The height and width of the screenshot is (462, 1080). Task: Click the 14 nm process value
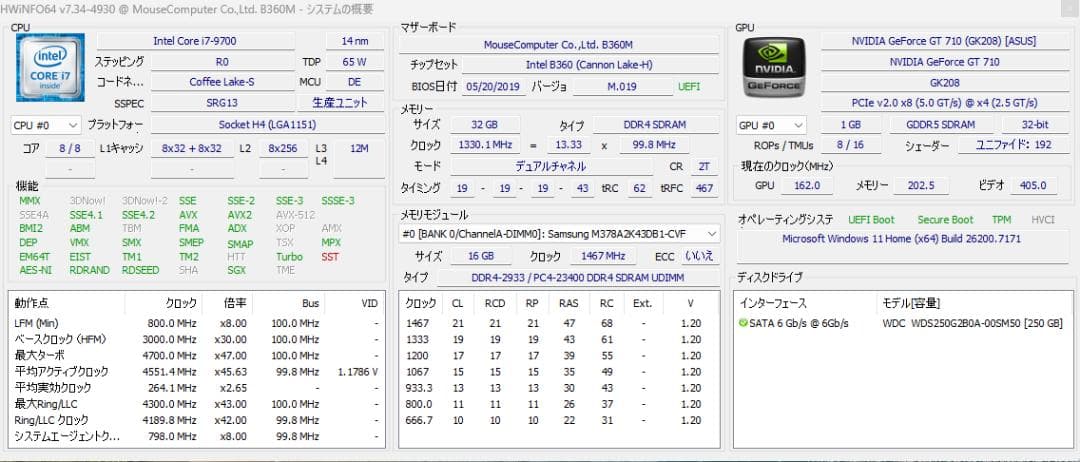coord(355,41)
